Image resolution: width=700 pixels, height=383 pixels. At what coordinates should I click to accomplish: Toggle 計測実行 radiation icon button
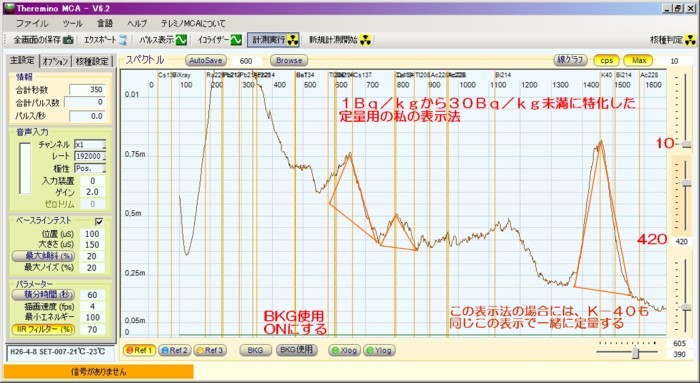[x=273, y=40]
